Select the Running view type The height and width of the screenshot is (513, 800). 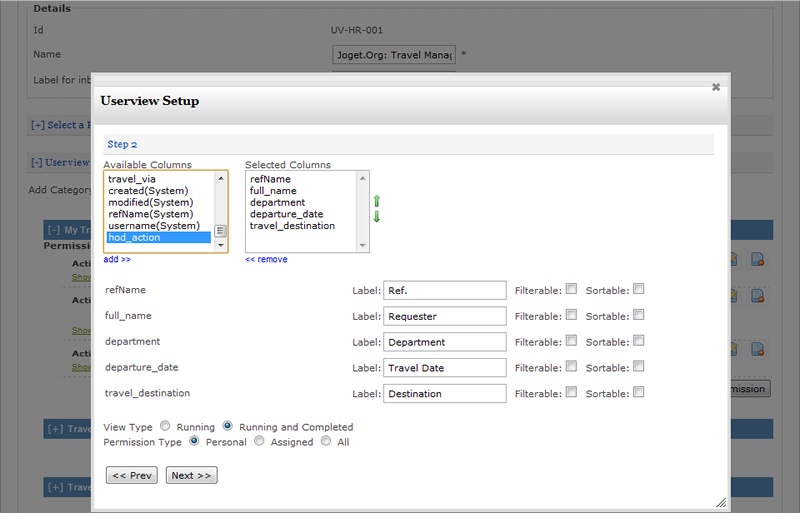(165, 426)
